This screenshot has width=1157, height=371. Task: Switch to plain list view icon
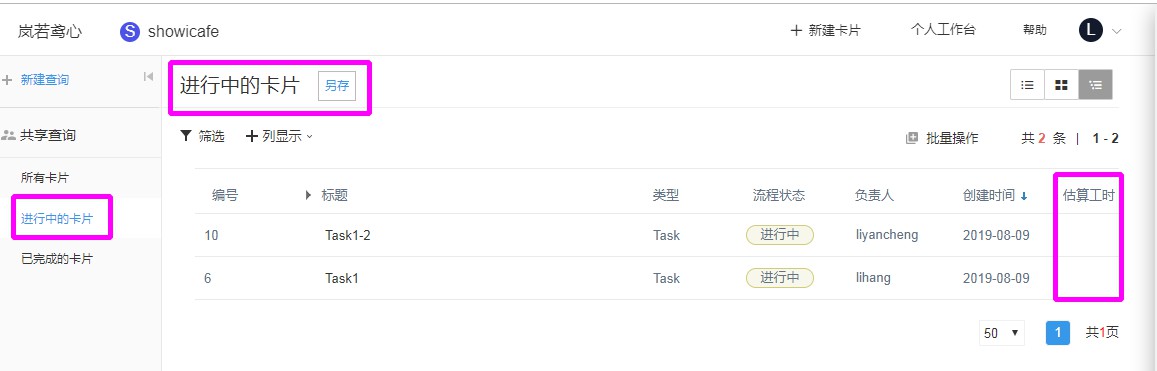pyautogui.click(x=1027, y=85)
